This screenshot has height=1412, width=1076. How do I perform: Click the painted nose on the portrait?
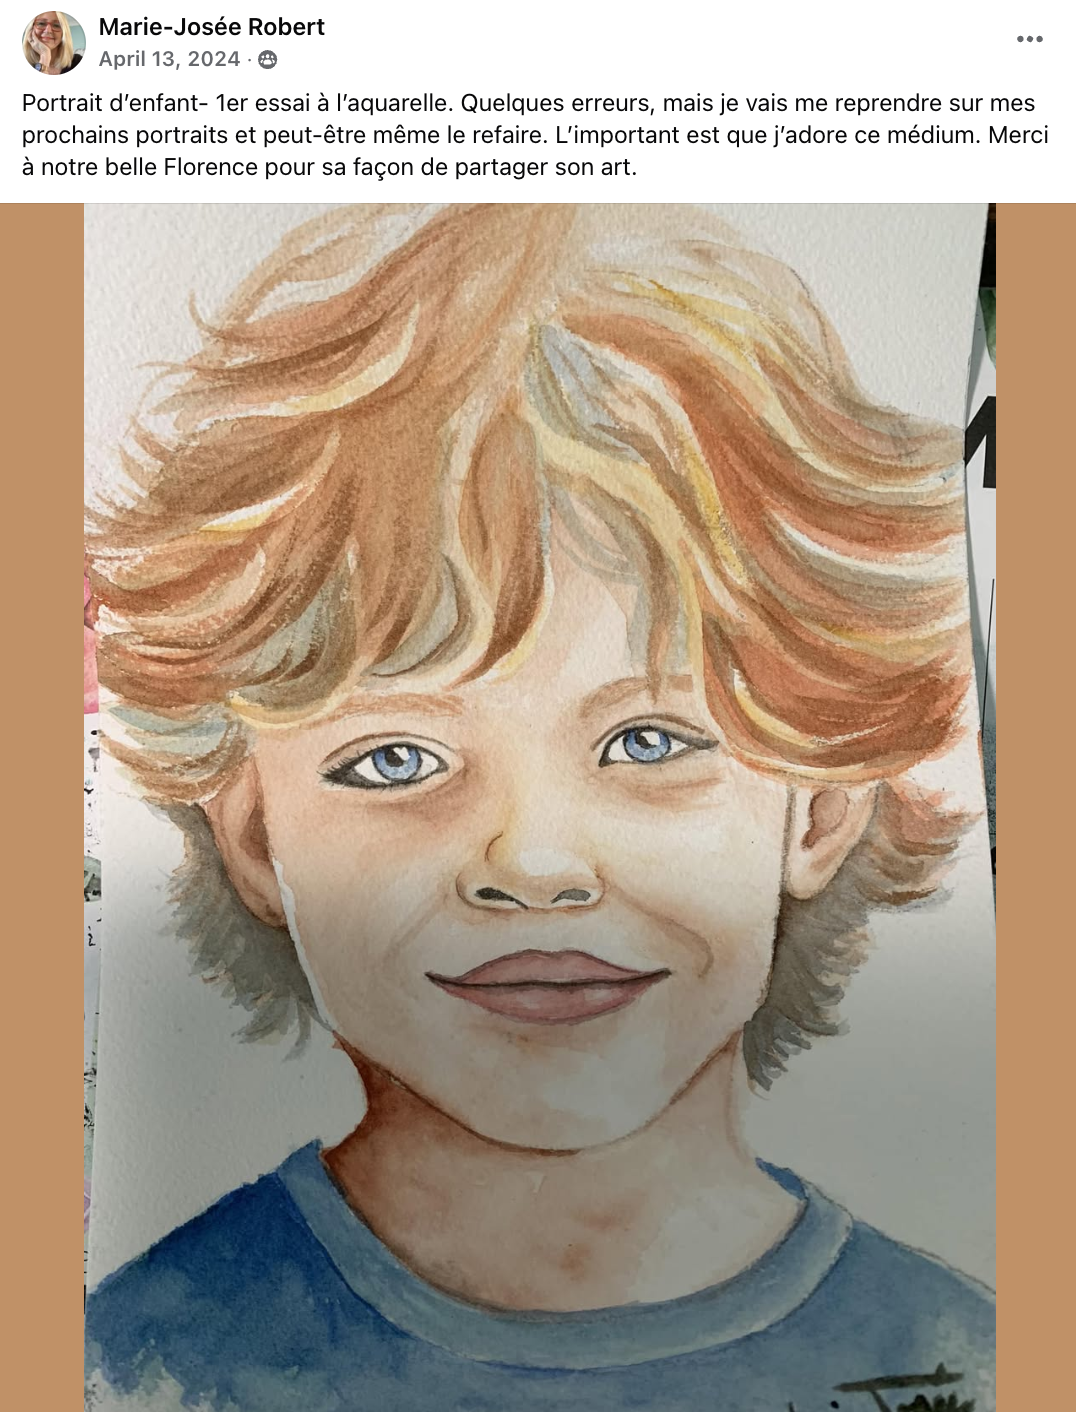(x=530, y=868)
